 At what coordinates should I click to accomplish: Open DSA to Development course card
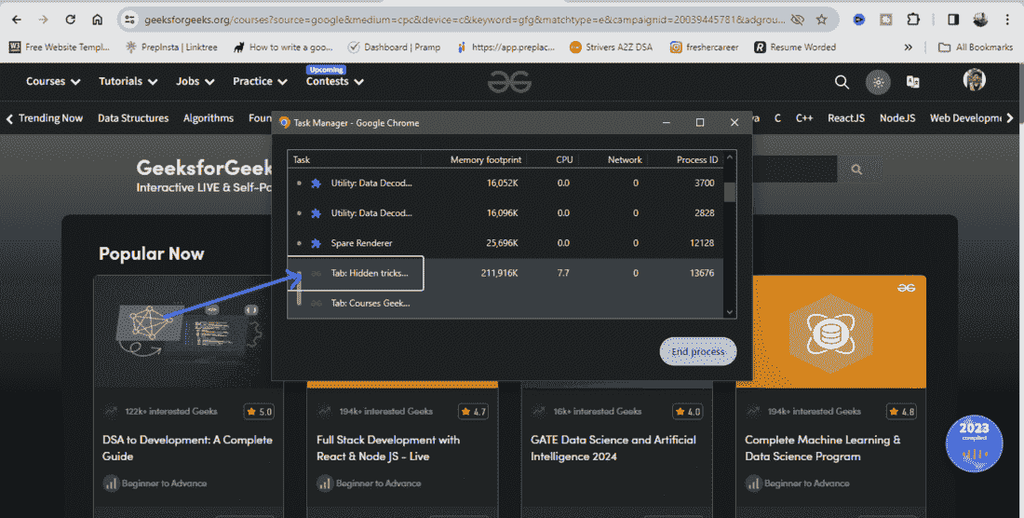(187, 448)
